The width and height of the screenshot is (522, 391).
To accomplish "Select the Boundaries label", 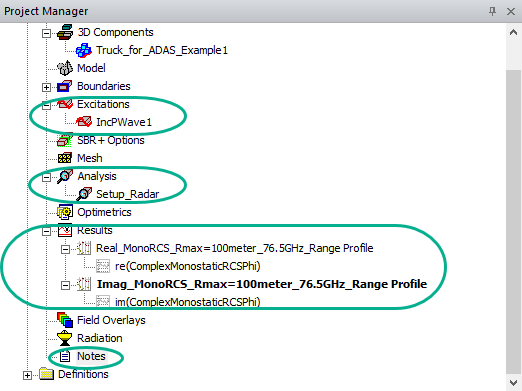I will tap(104, 86).
